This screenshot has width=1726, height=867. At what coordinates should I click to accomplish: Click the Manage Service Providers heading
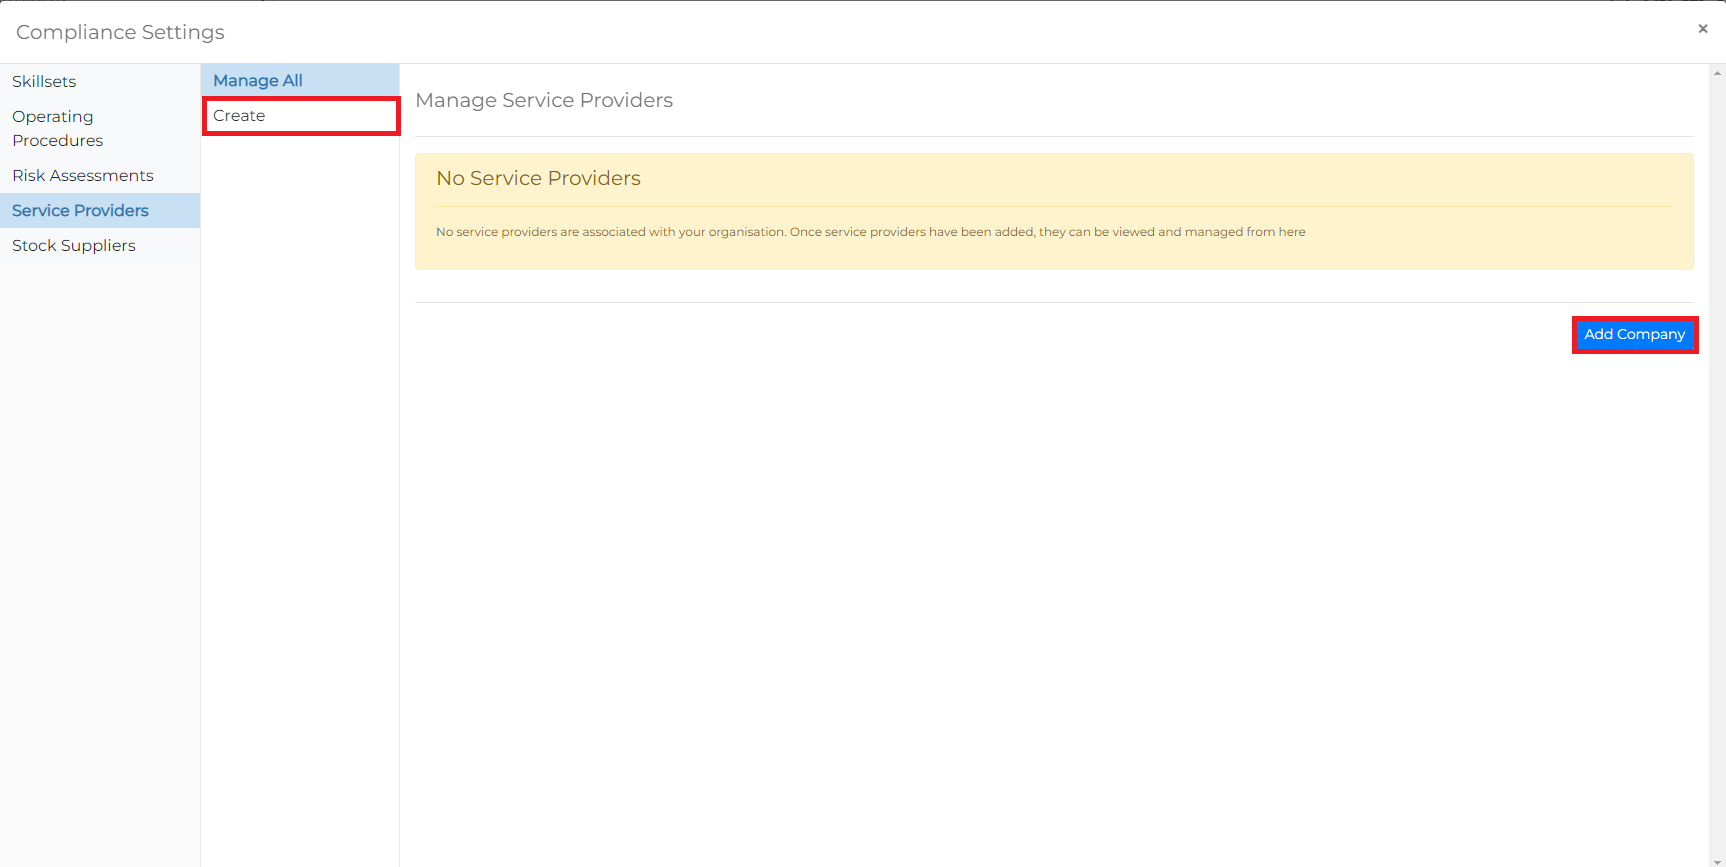(544, 100)
